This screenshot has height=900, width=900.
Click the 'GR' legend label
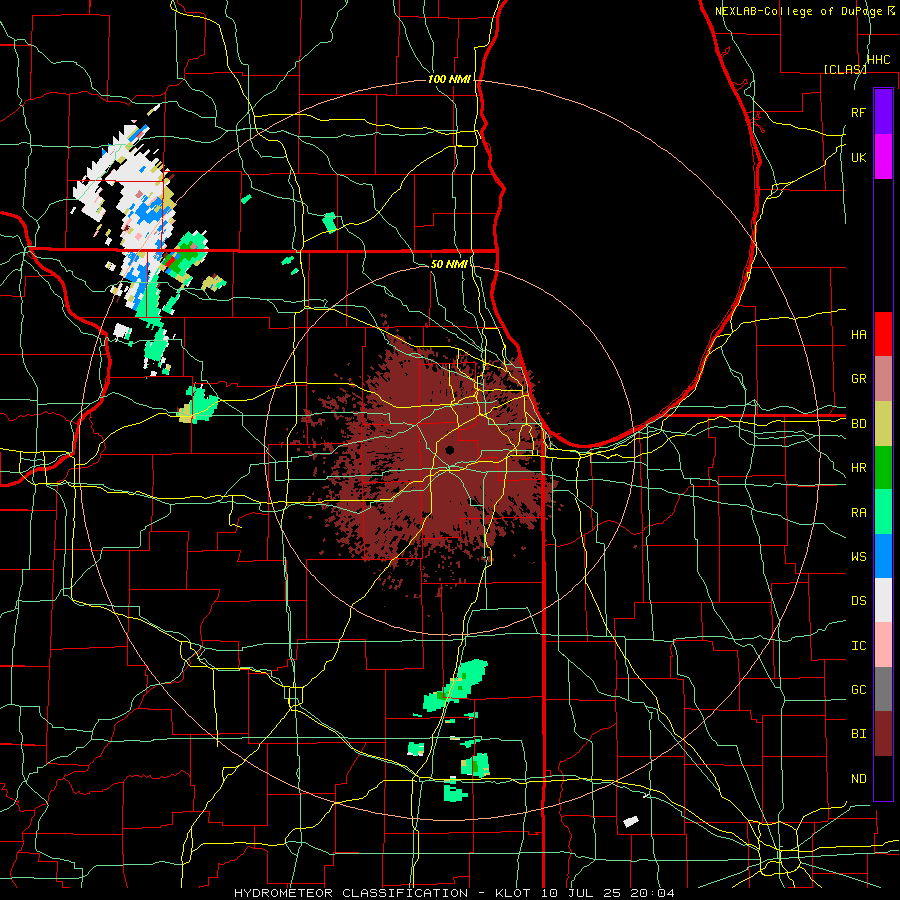(858, 379)
